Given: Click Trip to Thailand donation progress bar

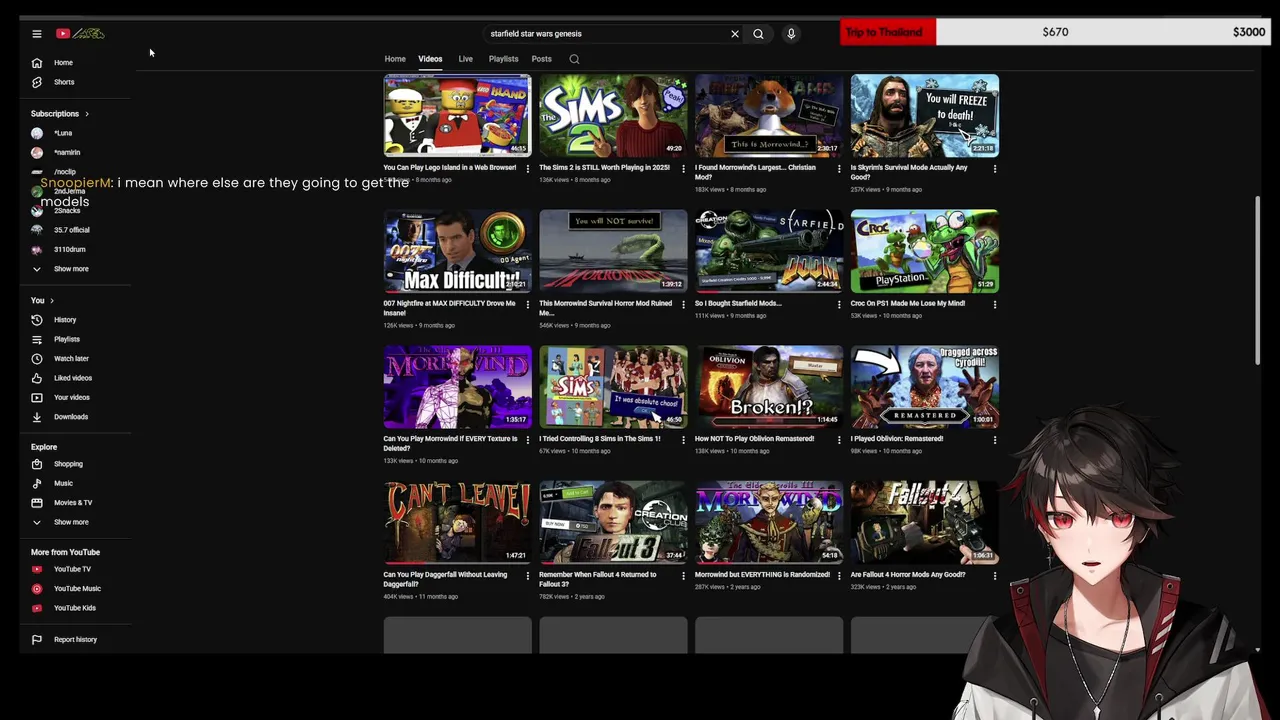Looking at the screenshot, I should click(1055, 32).
